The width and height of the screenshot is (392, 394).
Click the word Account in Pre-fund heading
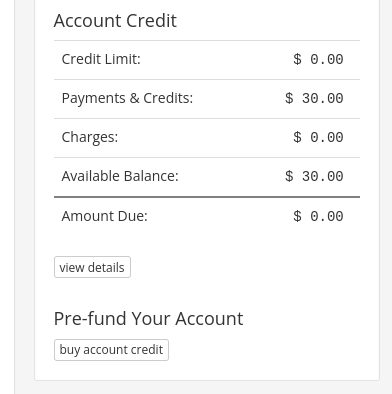209,319
